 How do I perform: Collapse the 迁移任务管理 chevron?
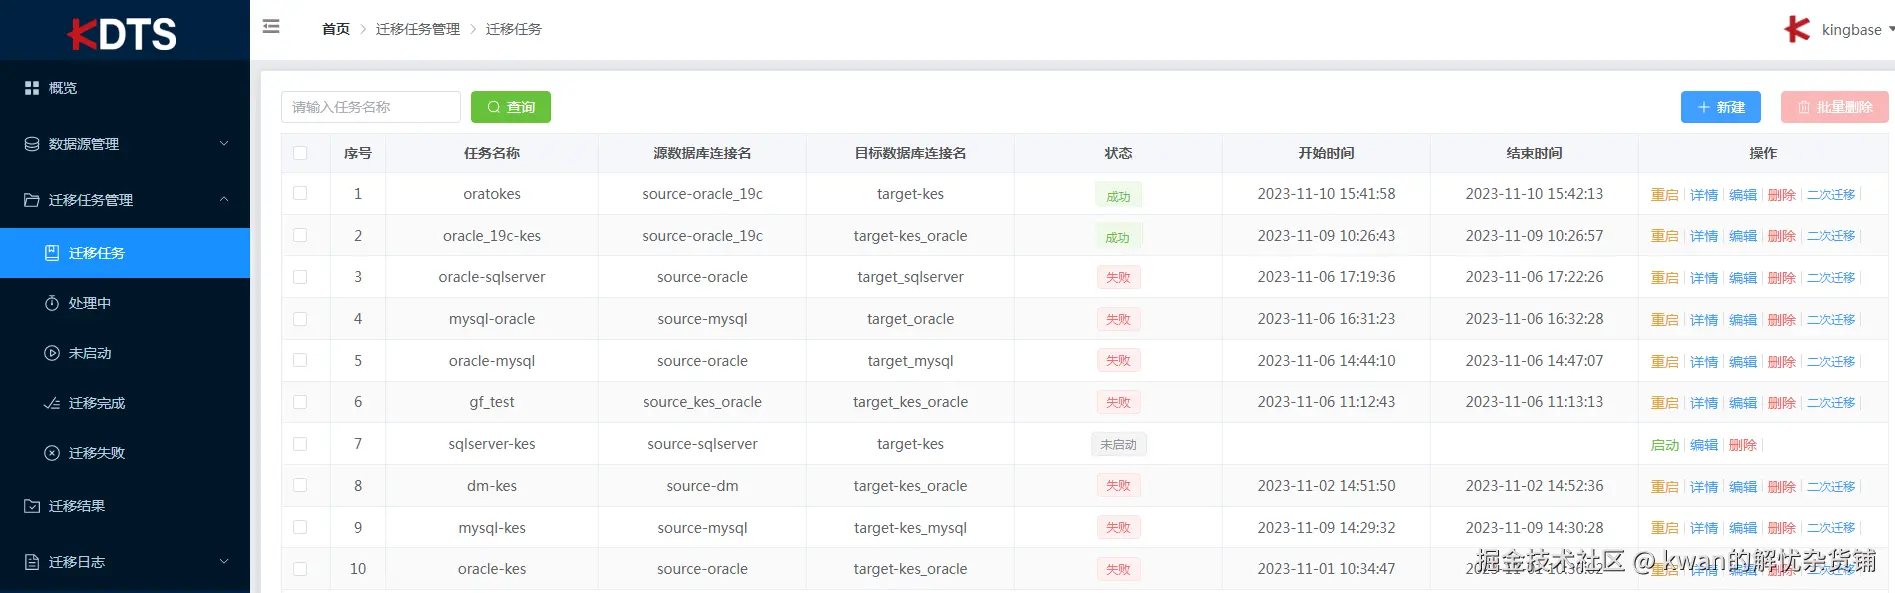tap(224, 199)
